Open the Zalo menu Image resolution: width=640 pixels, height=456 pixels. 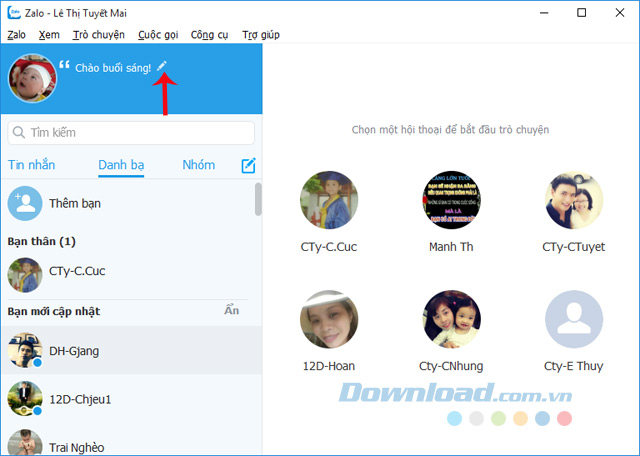pos(17,35)
